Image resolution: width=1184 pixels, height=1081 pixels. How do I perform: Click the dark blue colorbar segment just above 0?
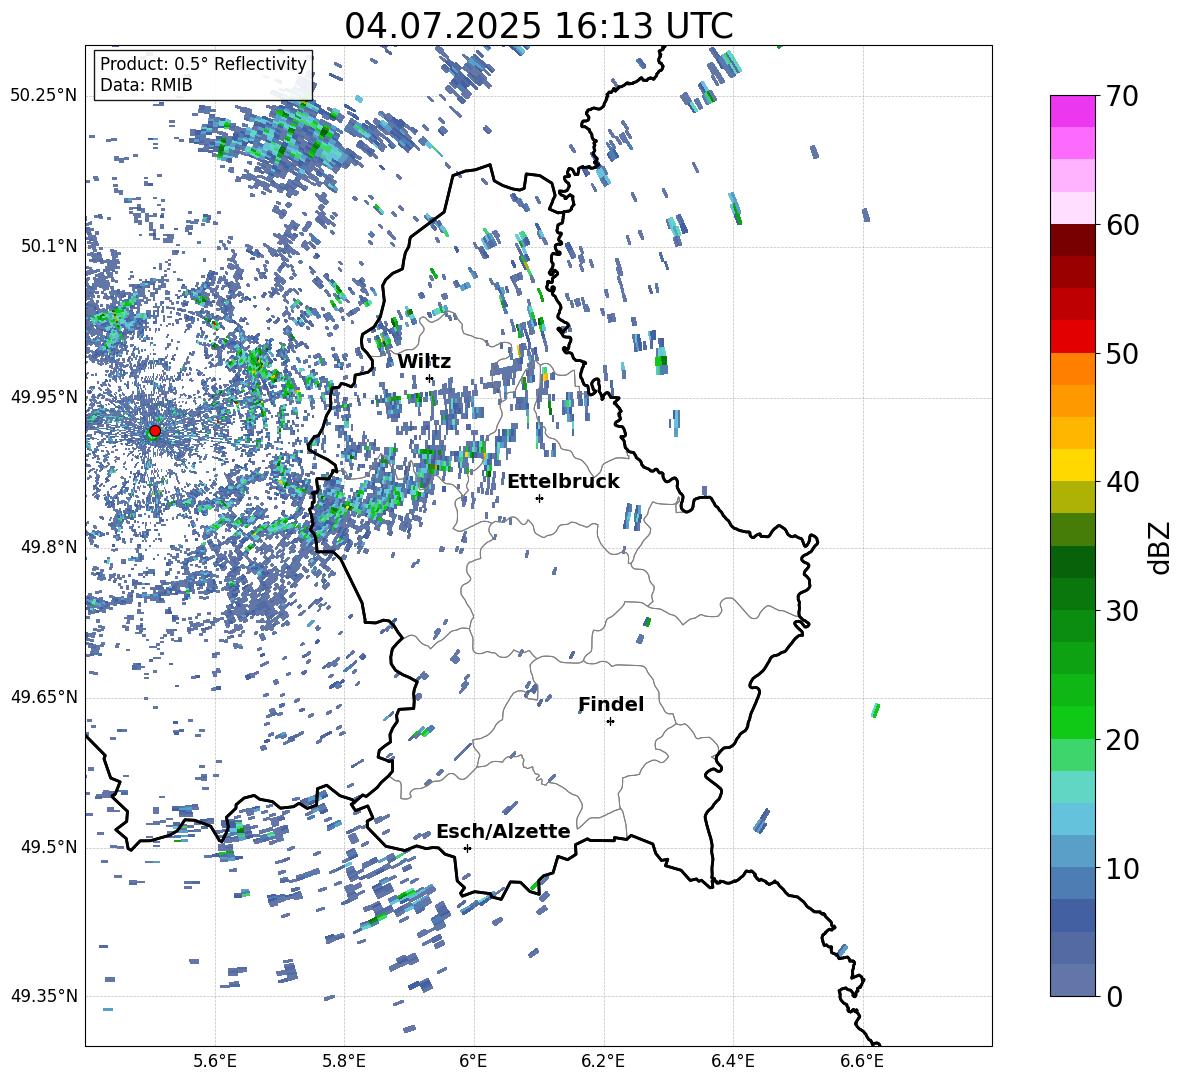point(1072,980)
